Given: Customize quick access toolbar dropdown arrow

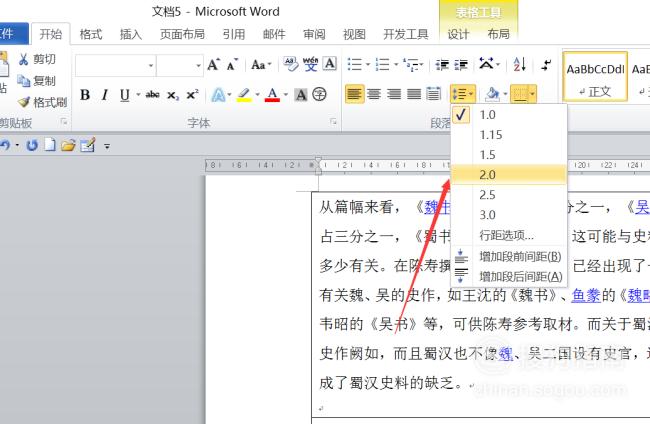Looking at the screenshot, I should coord(107,146).
